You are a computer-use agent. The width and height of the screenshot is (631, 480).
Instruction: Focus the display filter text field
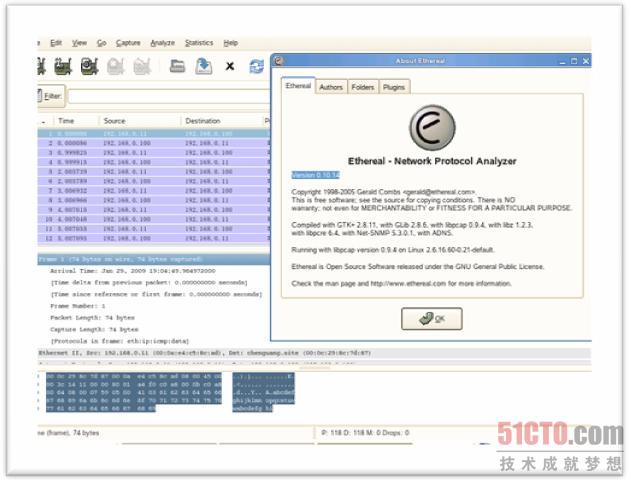point(169,97)
